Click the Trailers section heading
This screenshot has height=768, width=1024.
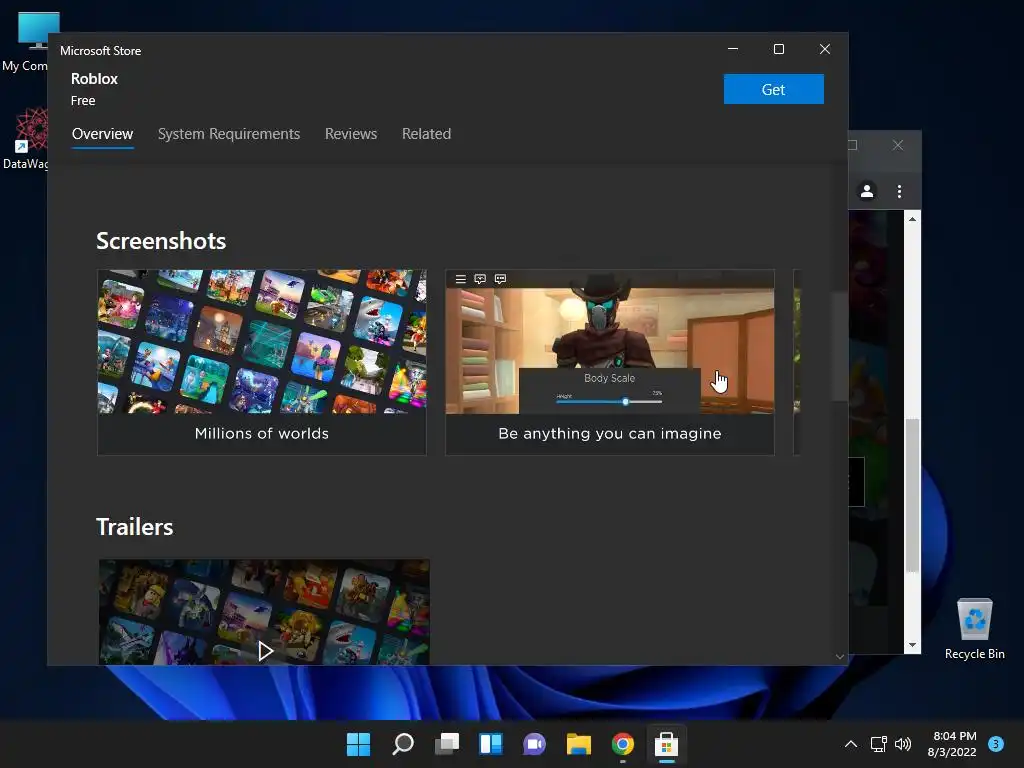click(135, 527)
